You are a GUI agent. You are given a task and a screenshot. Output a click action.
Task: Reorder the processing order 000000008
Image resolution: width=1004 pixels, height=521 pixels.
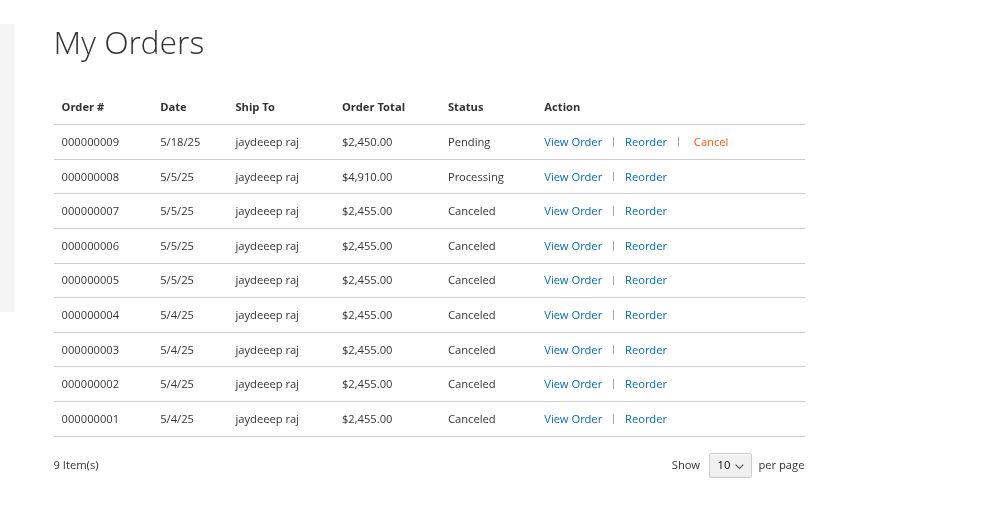tap(645, 177)
